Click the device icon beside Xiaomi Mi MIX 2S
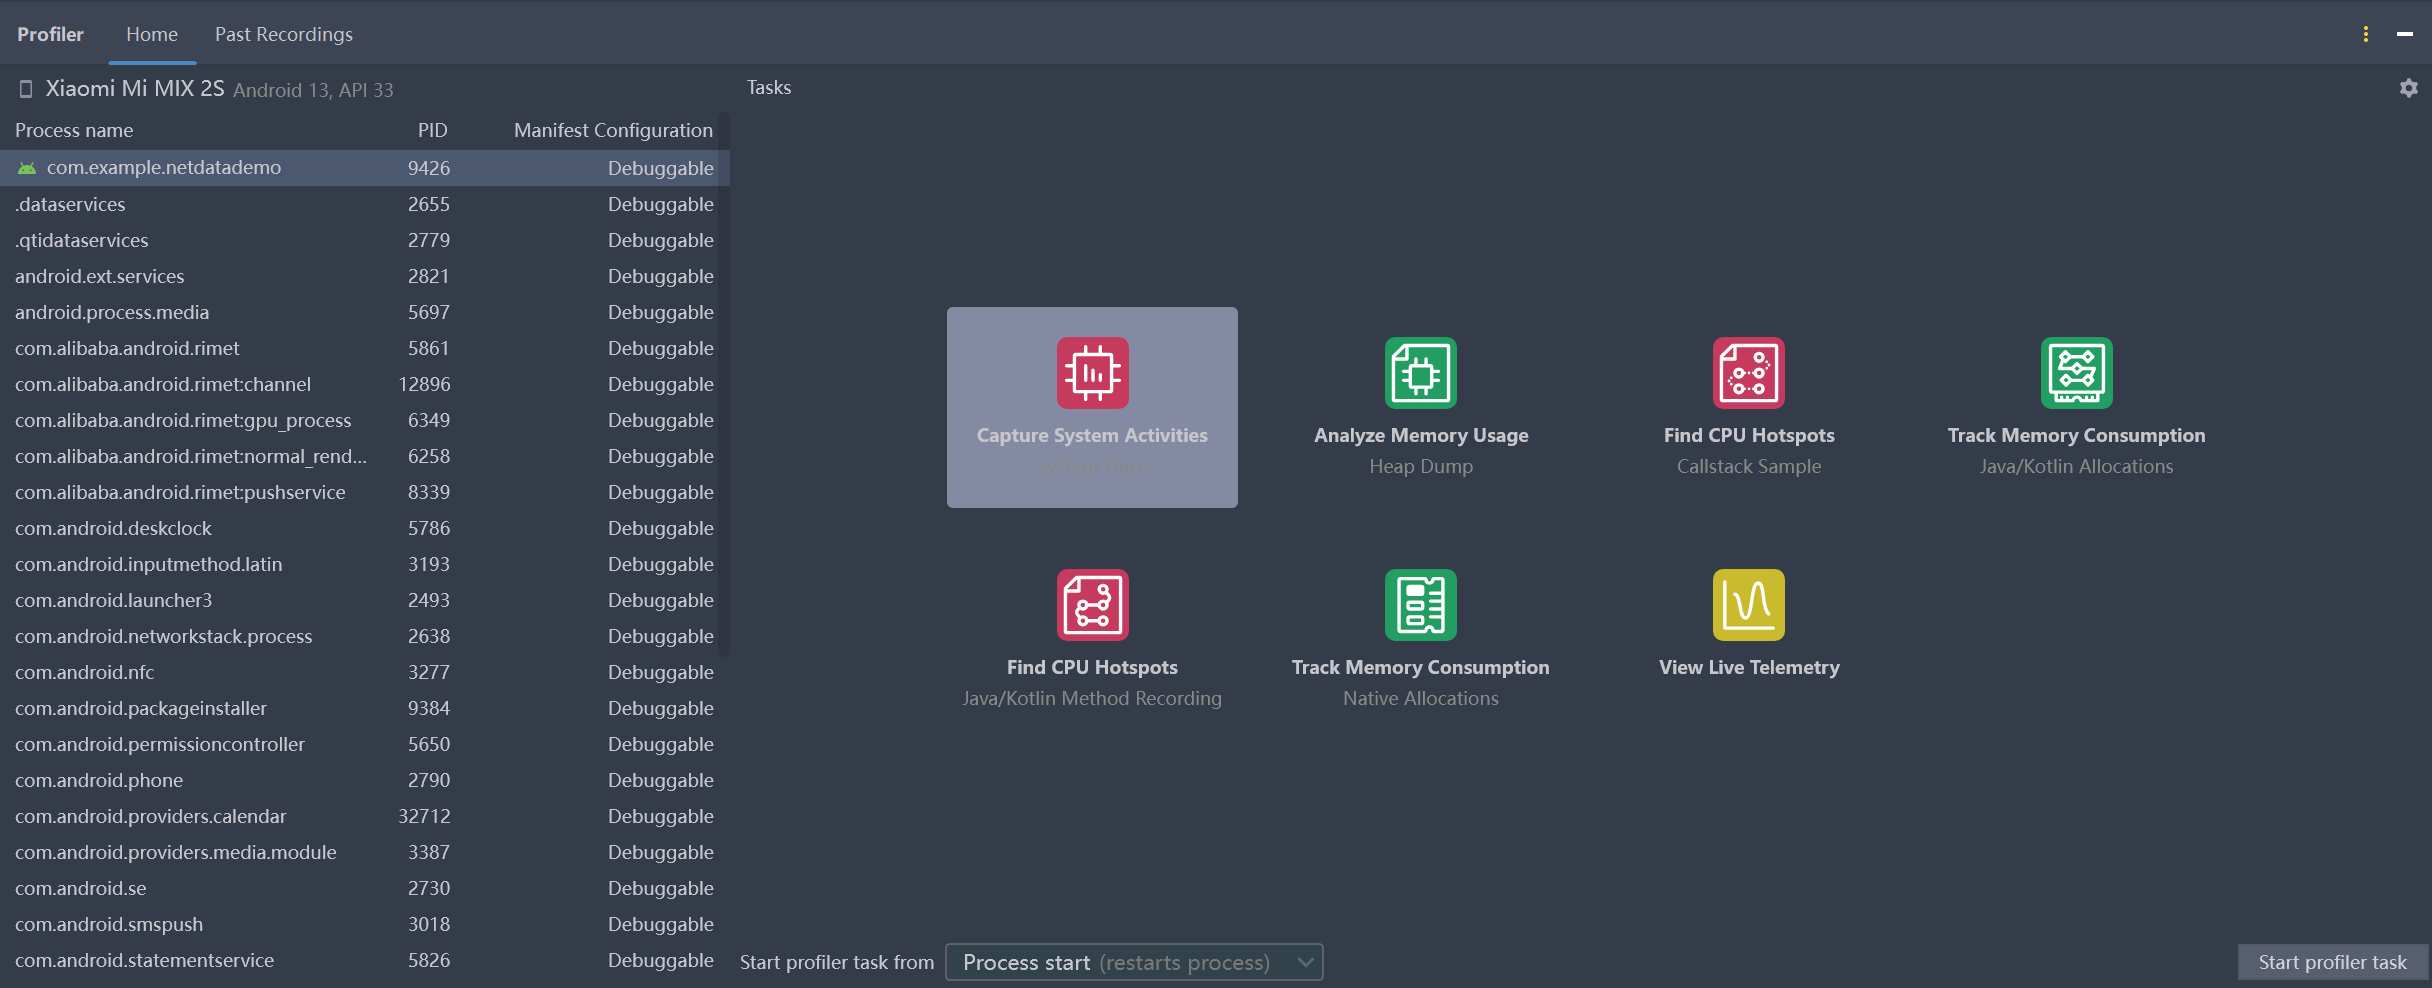 click(x=25, y=88)
